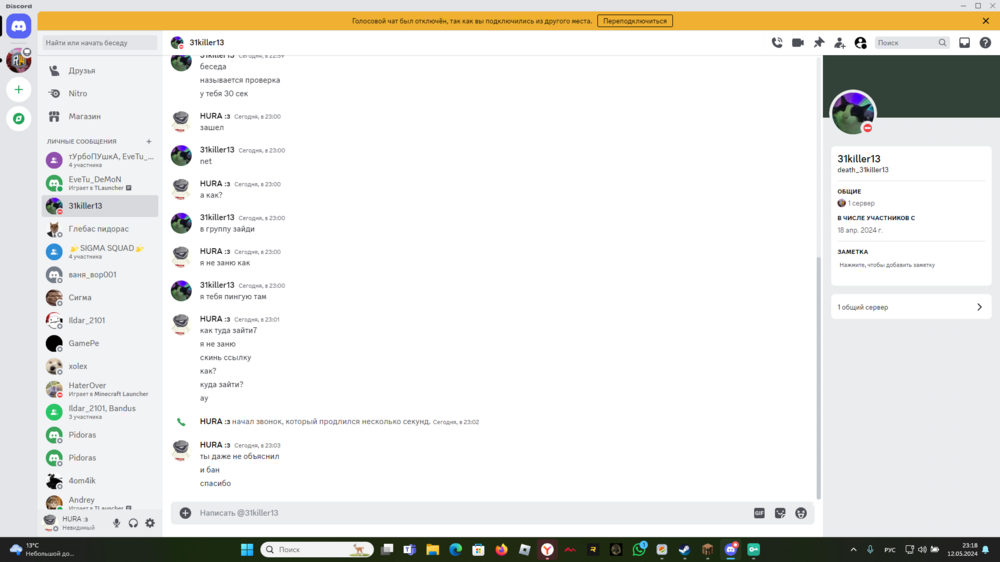The image size is (1000, 562).
Task: Show hidden tray icons chevron
Action: (x=853, y=550)
